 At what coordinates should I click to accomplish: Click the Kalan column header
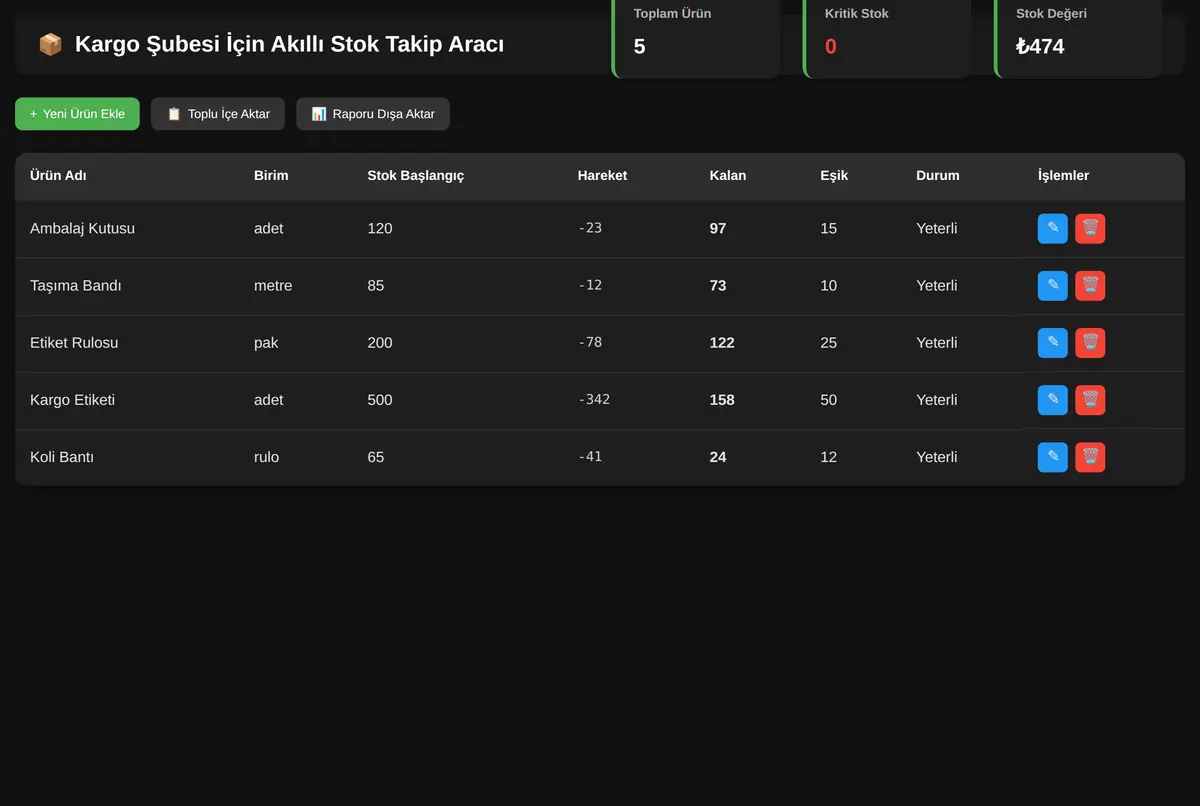click(x=728, y=176)
